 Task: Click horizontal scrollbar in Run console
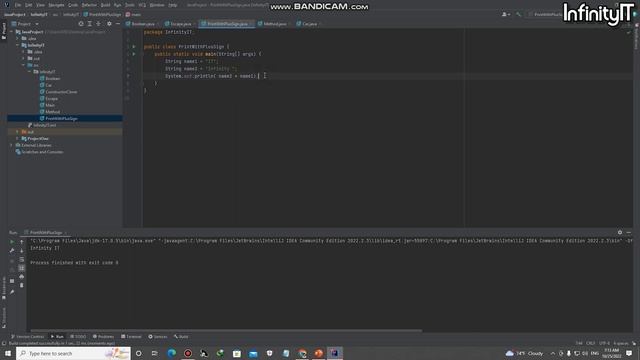tap(227, 330)
